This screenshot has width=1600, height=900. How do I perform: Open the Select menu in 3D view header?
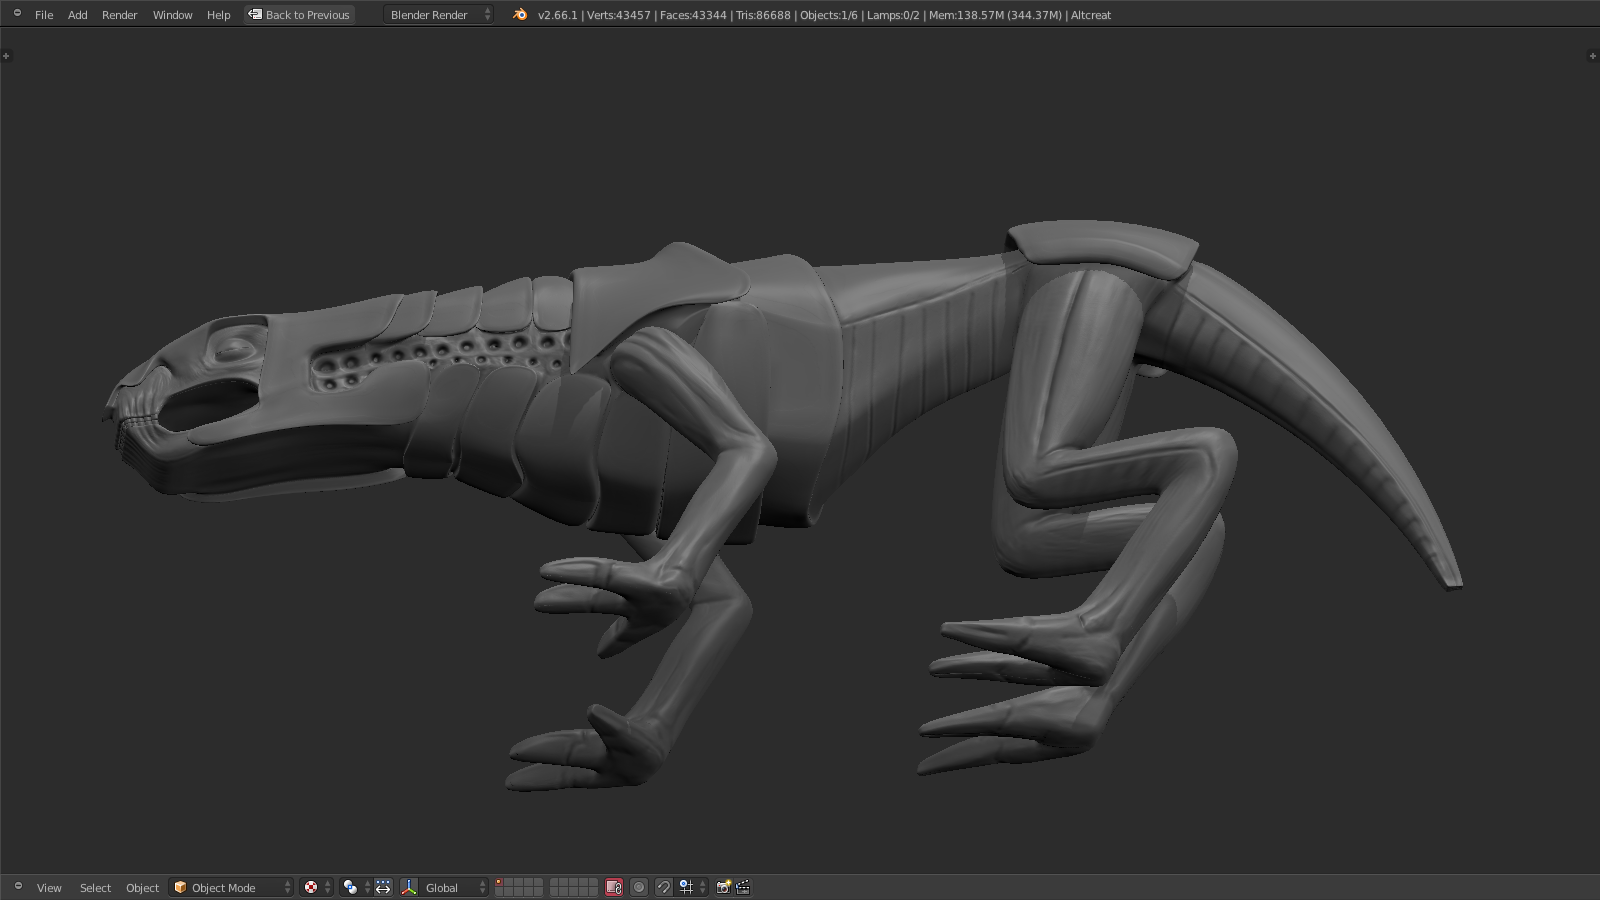coord(95,887)
